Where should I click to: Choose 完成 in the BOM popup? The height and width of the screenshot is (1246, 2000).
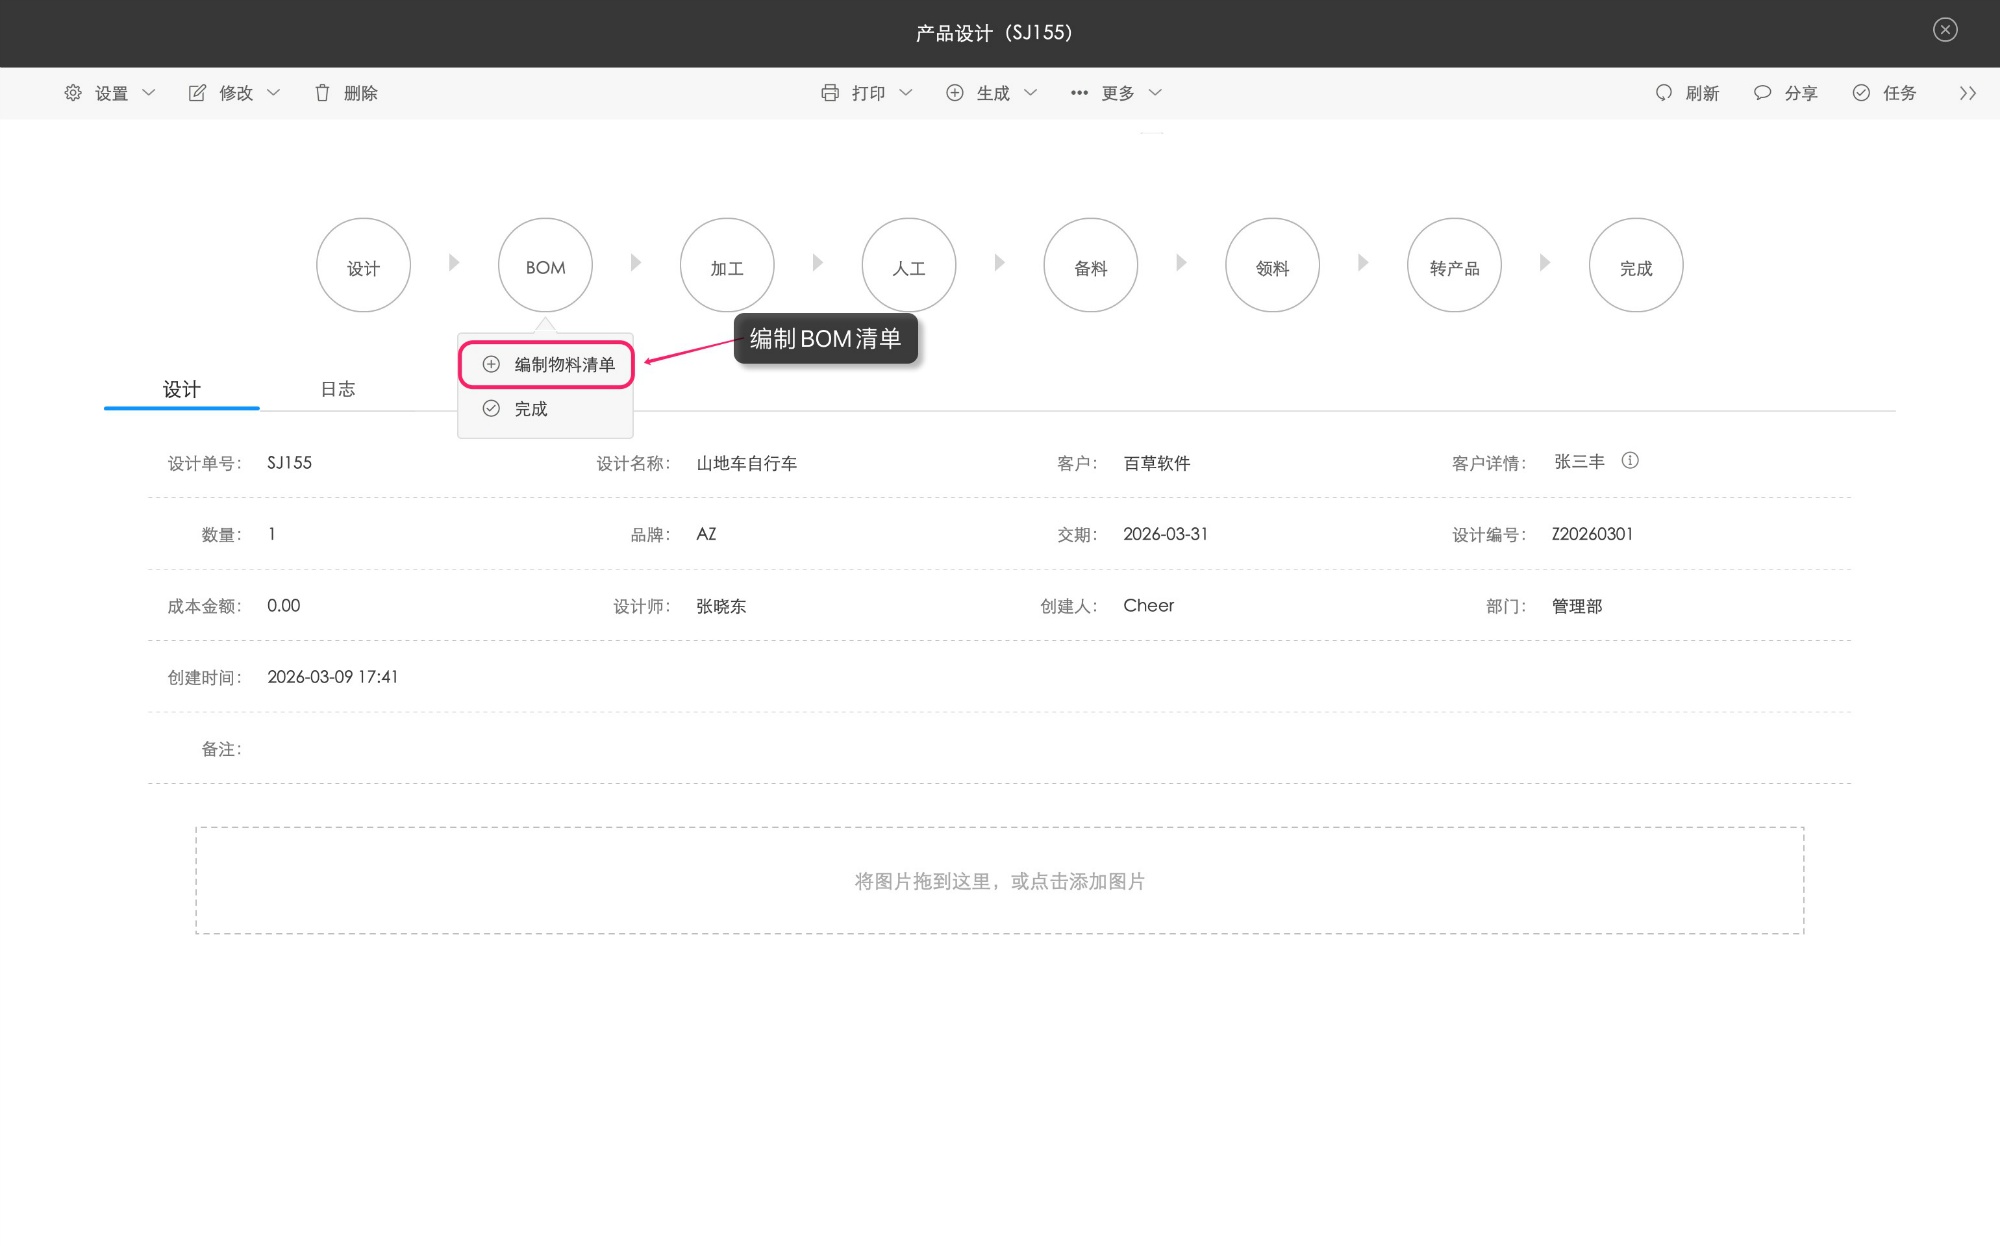(530, 409)
